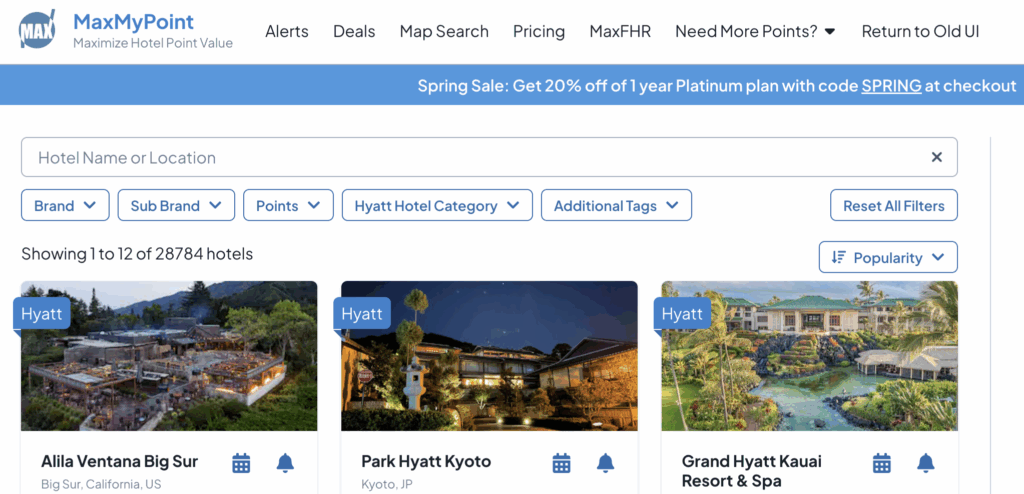Set alert bell for Alila Ventana Big Sur
1024x494 pixels.
285,463
